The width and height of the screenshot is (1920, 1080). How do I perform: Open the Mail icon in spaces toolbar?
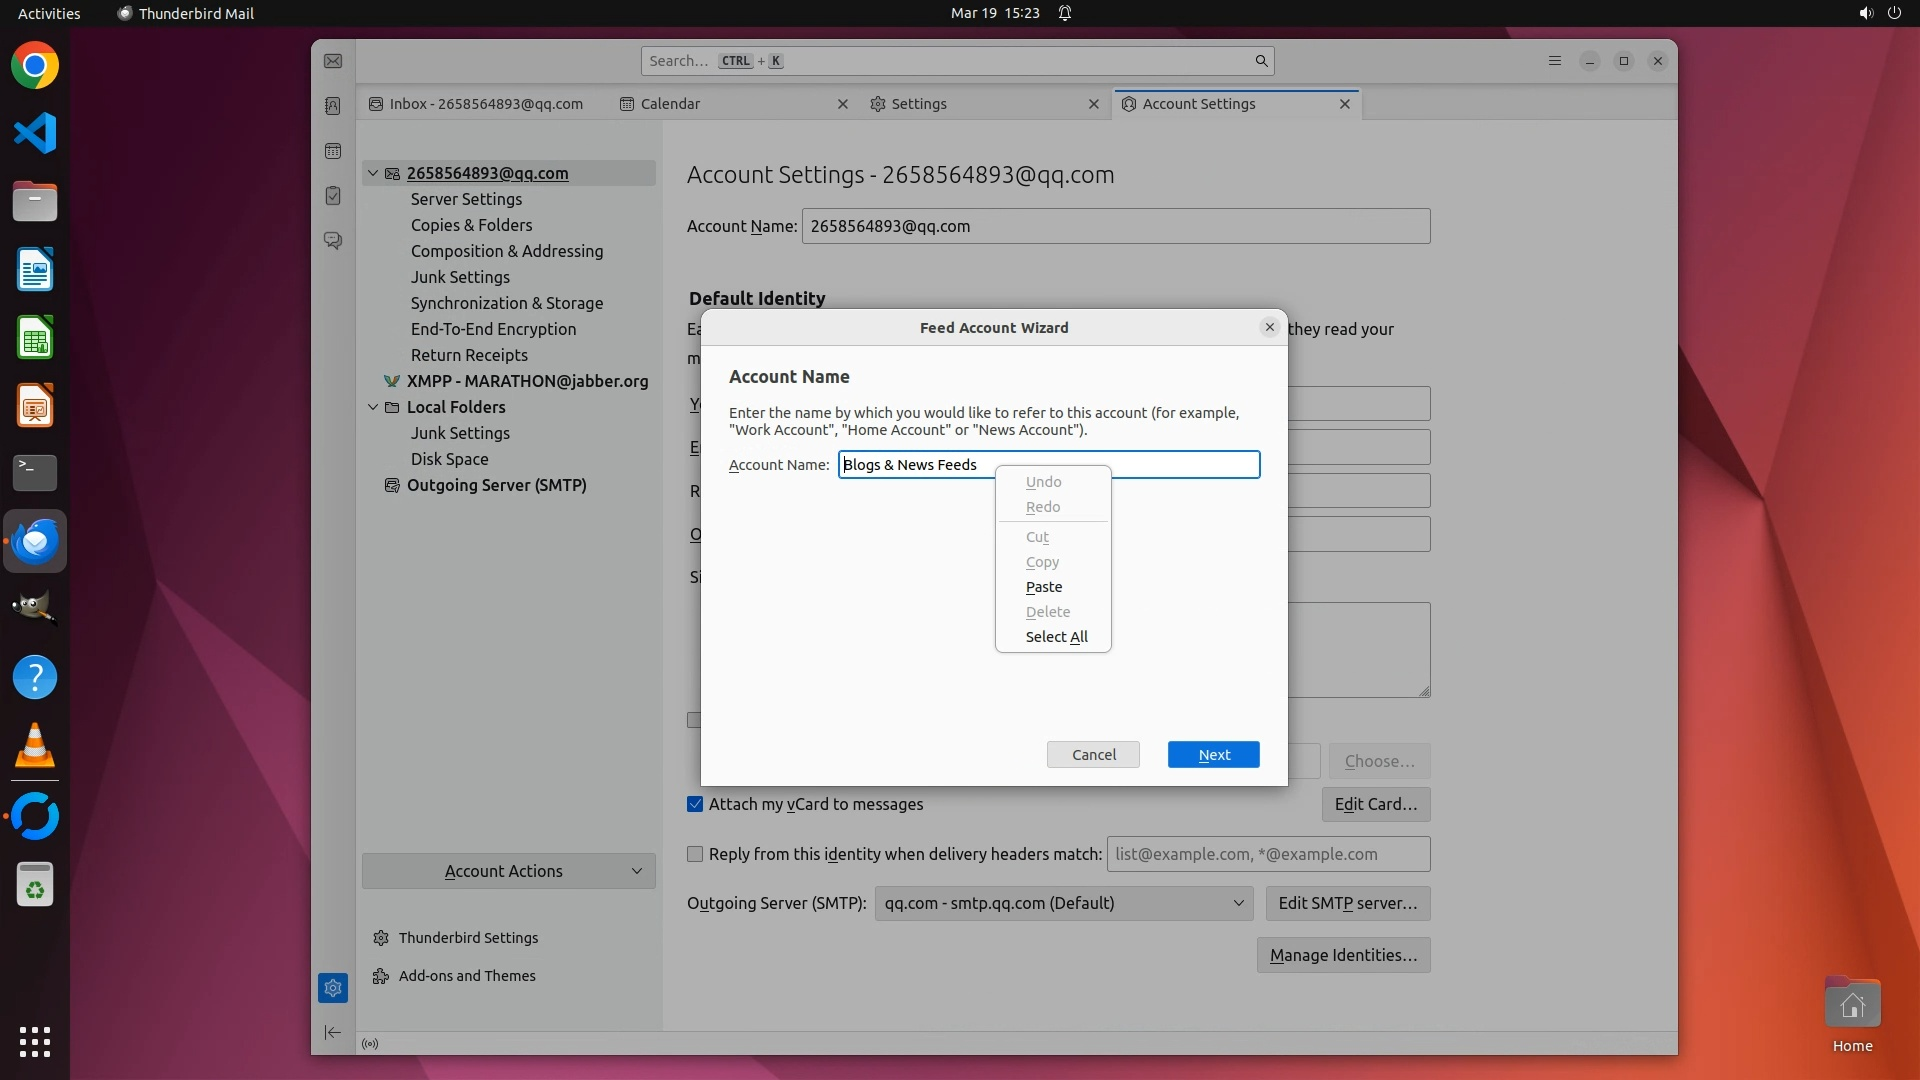333,61
